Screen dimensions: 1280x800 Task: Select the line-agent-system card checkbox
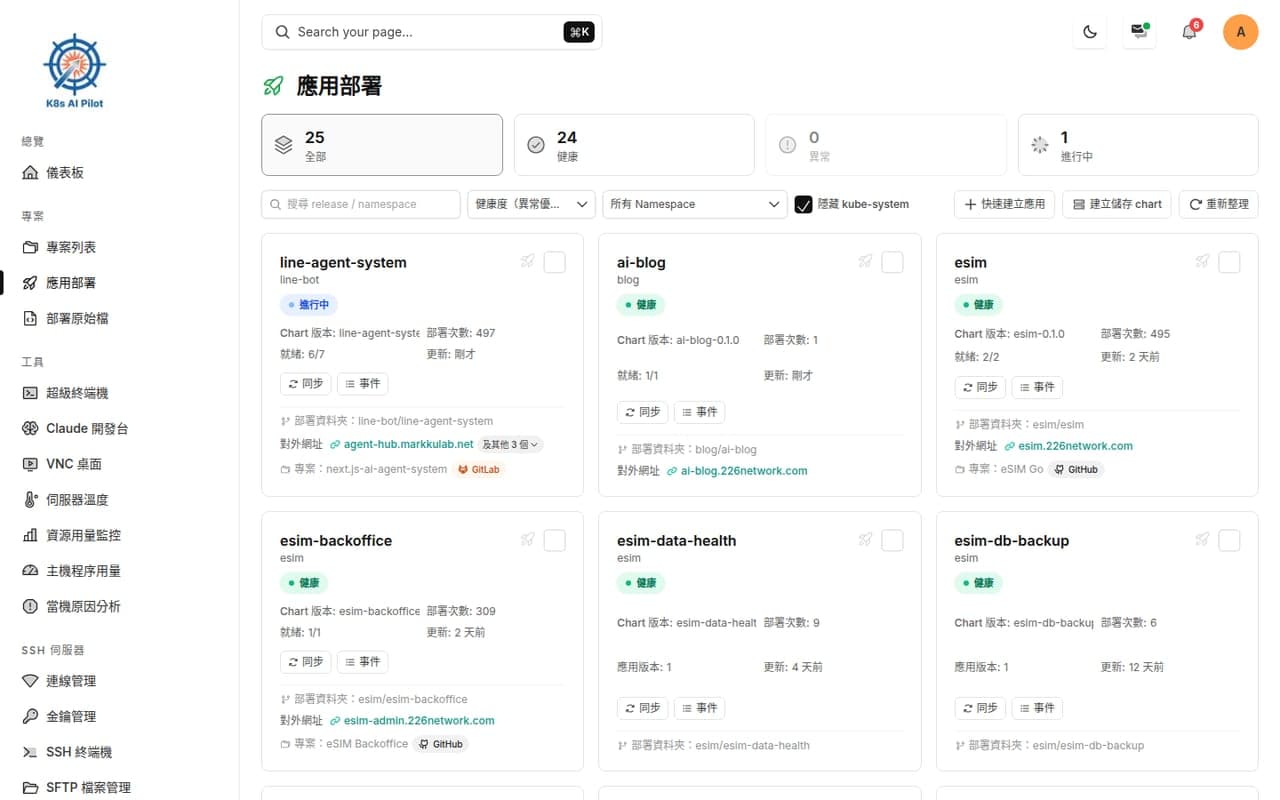pyautogui.click(x=555, y=262)
